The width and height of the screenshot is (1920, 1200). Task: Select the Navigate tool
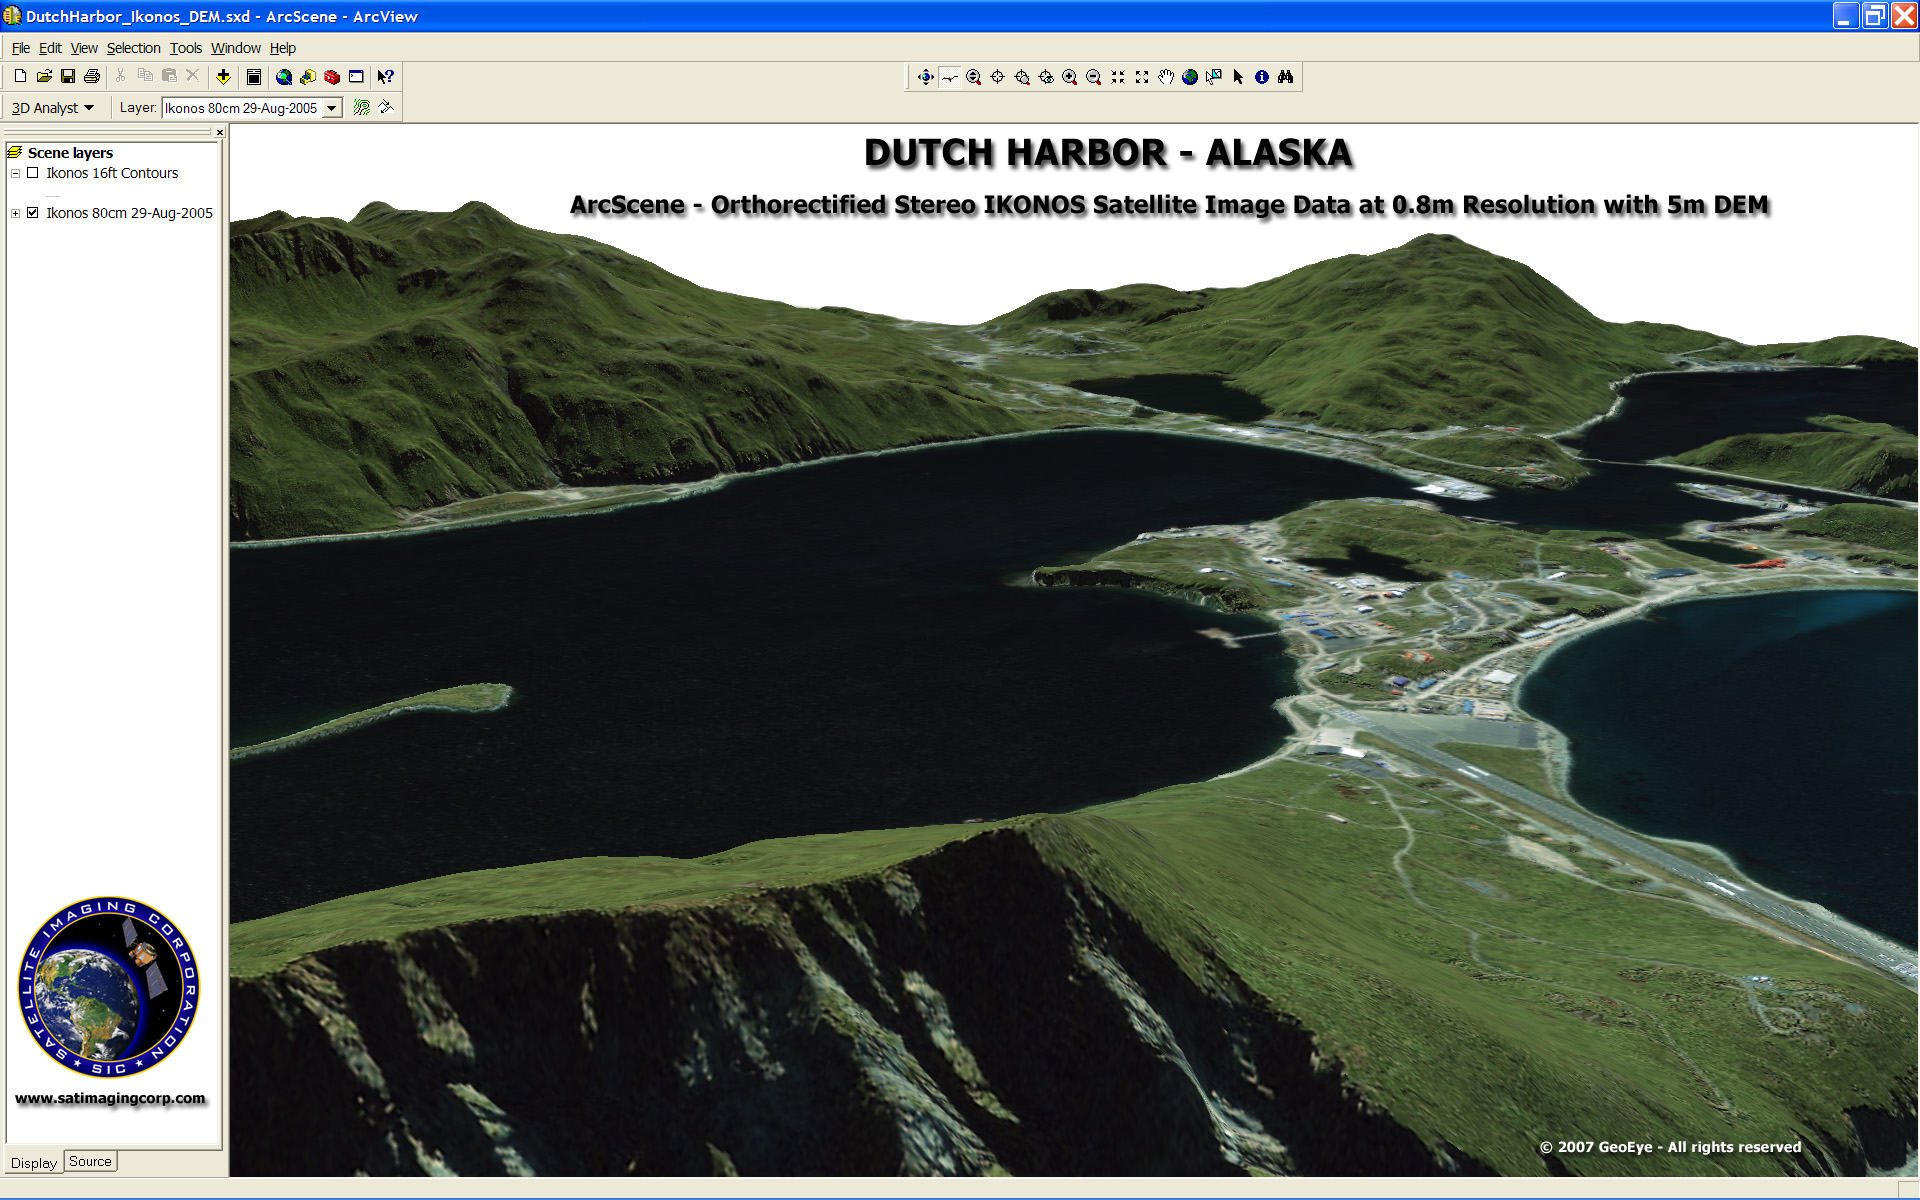[925, 77]
